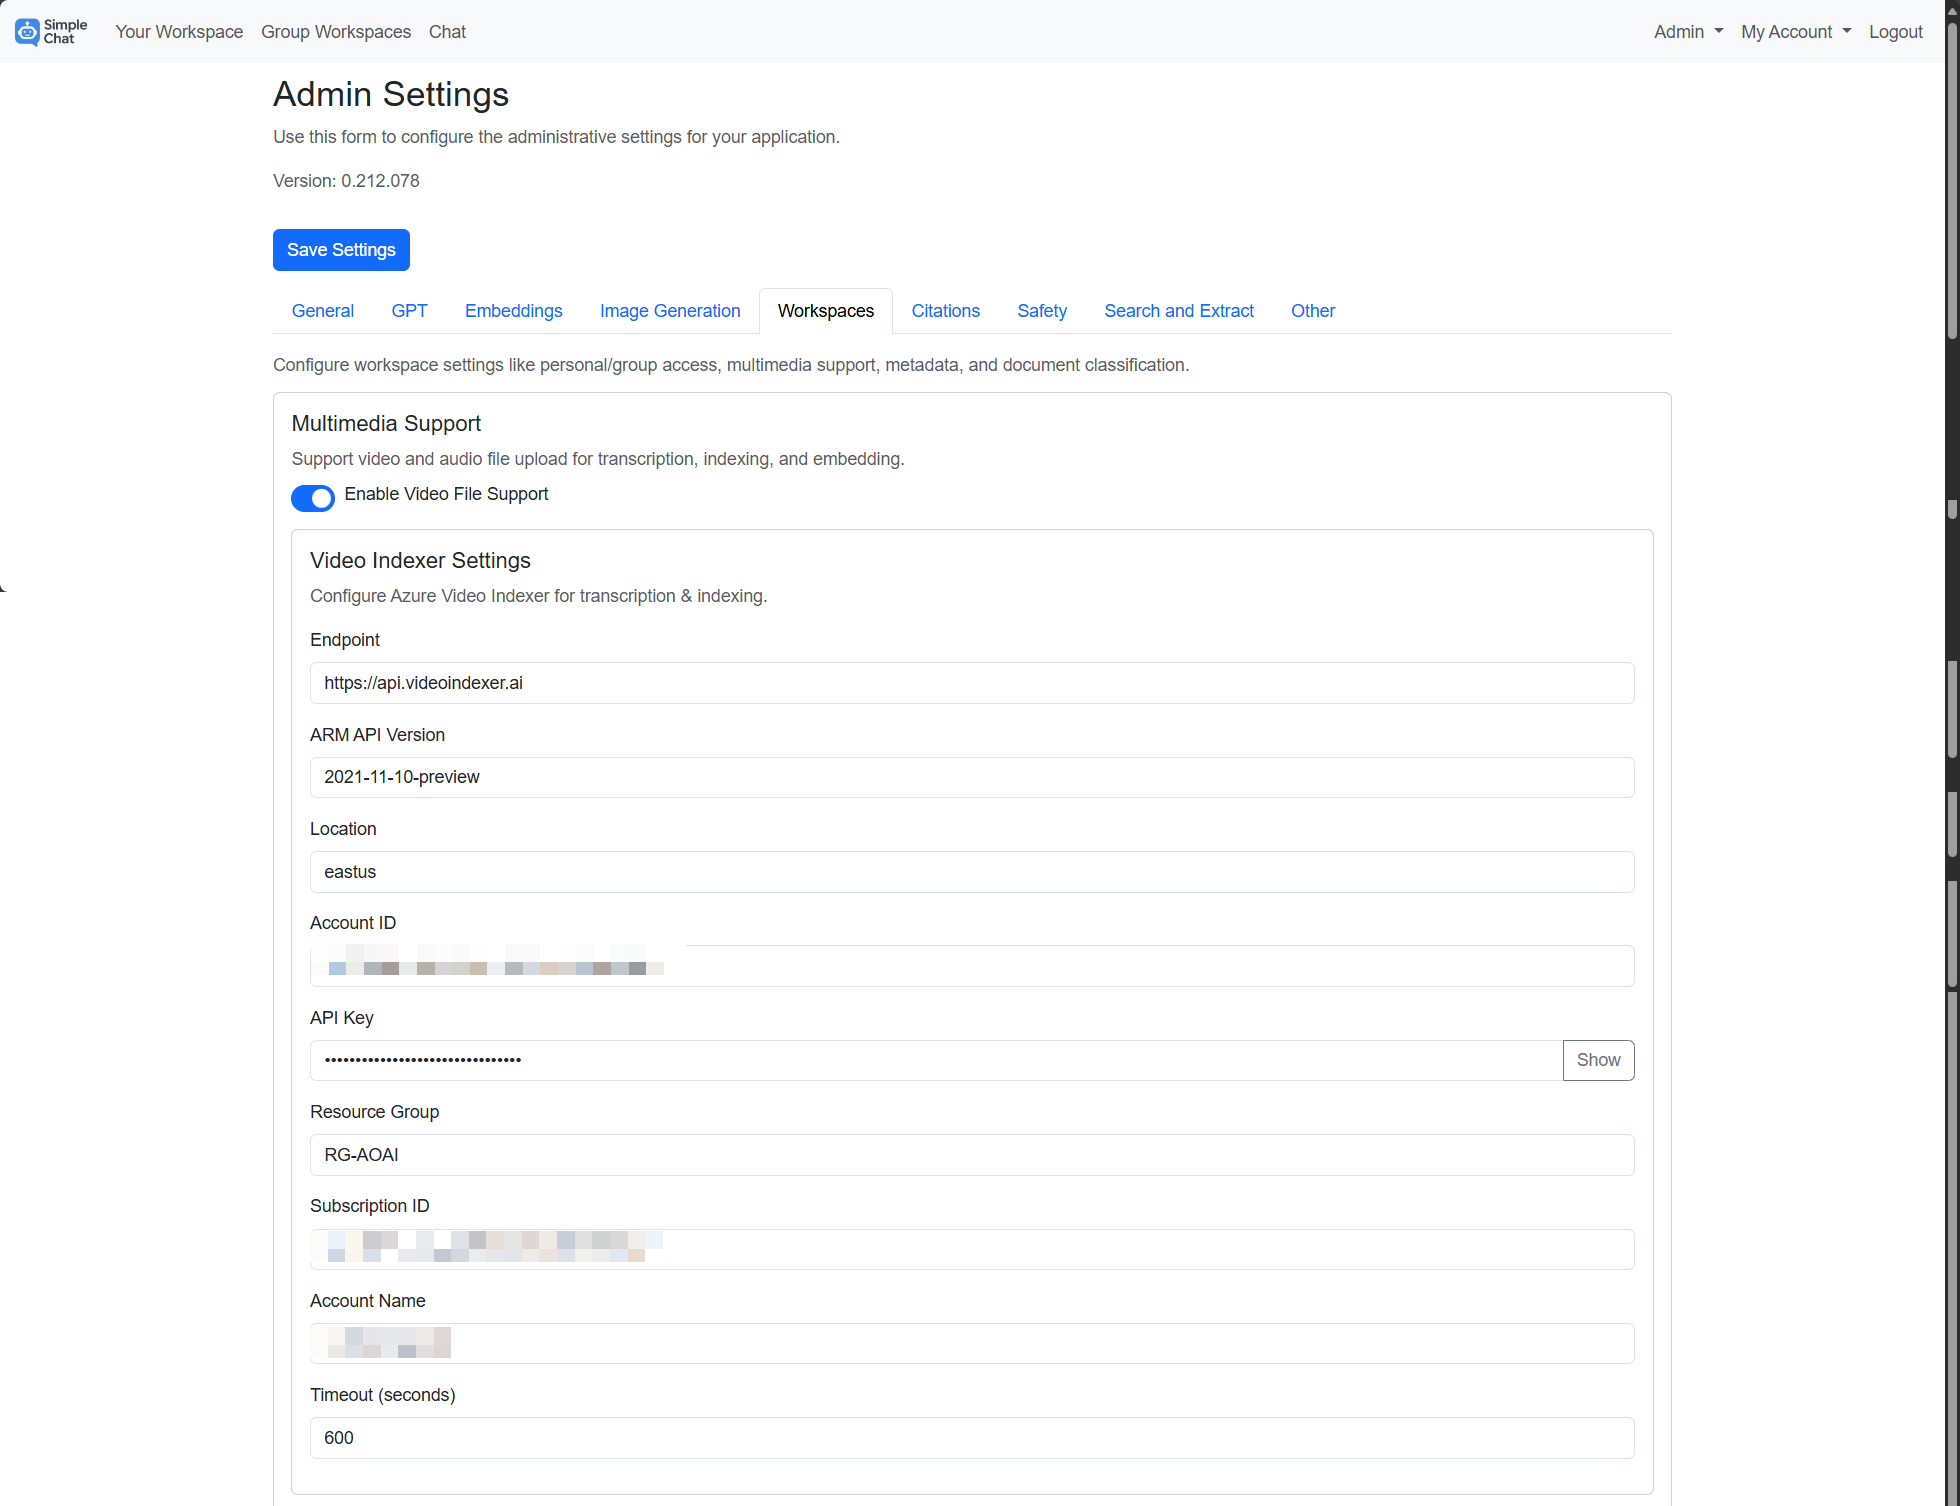Click Logout
The image size is (1960, 1506).
[1896, 31]
